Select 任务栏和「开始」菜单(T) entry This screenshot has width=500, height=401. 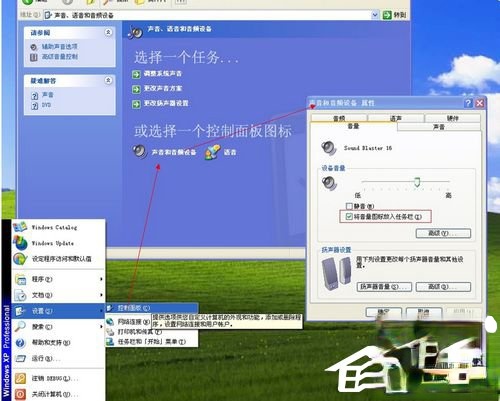[x=152, y=342]
